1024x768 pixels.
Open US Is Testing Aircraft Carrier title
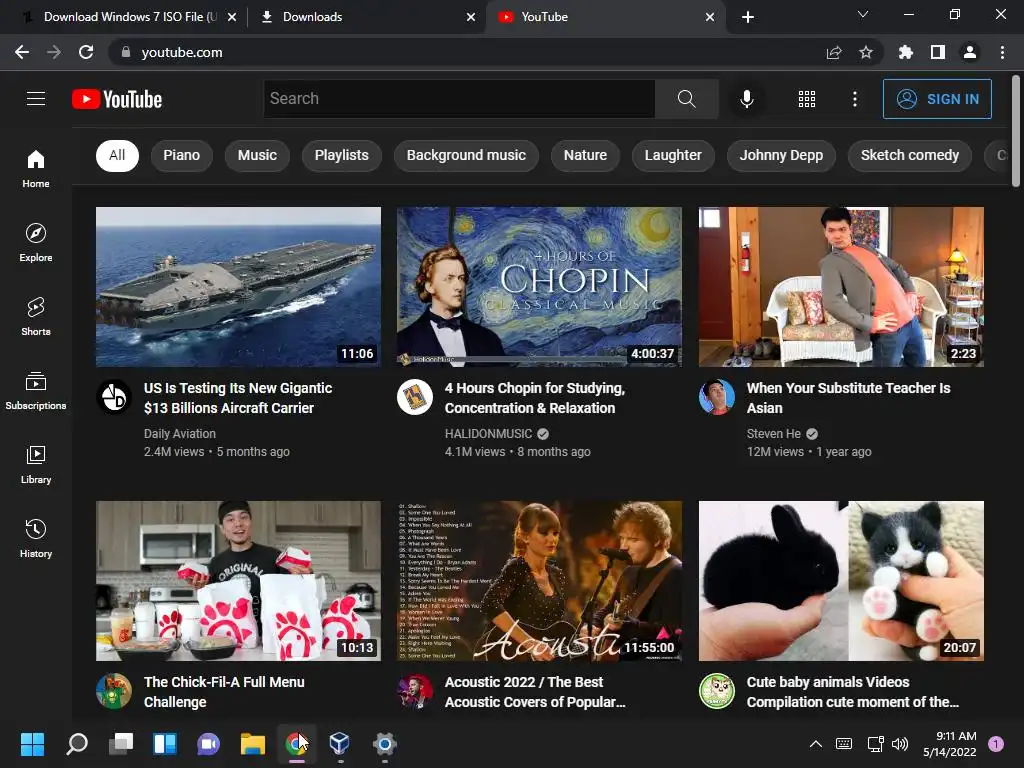pos(238,398)
